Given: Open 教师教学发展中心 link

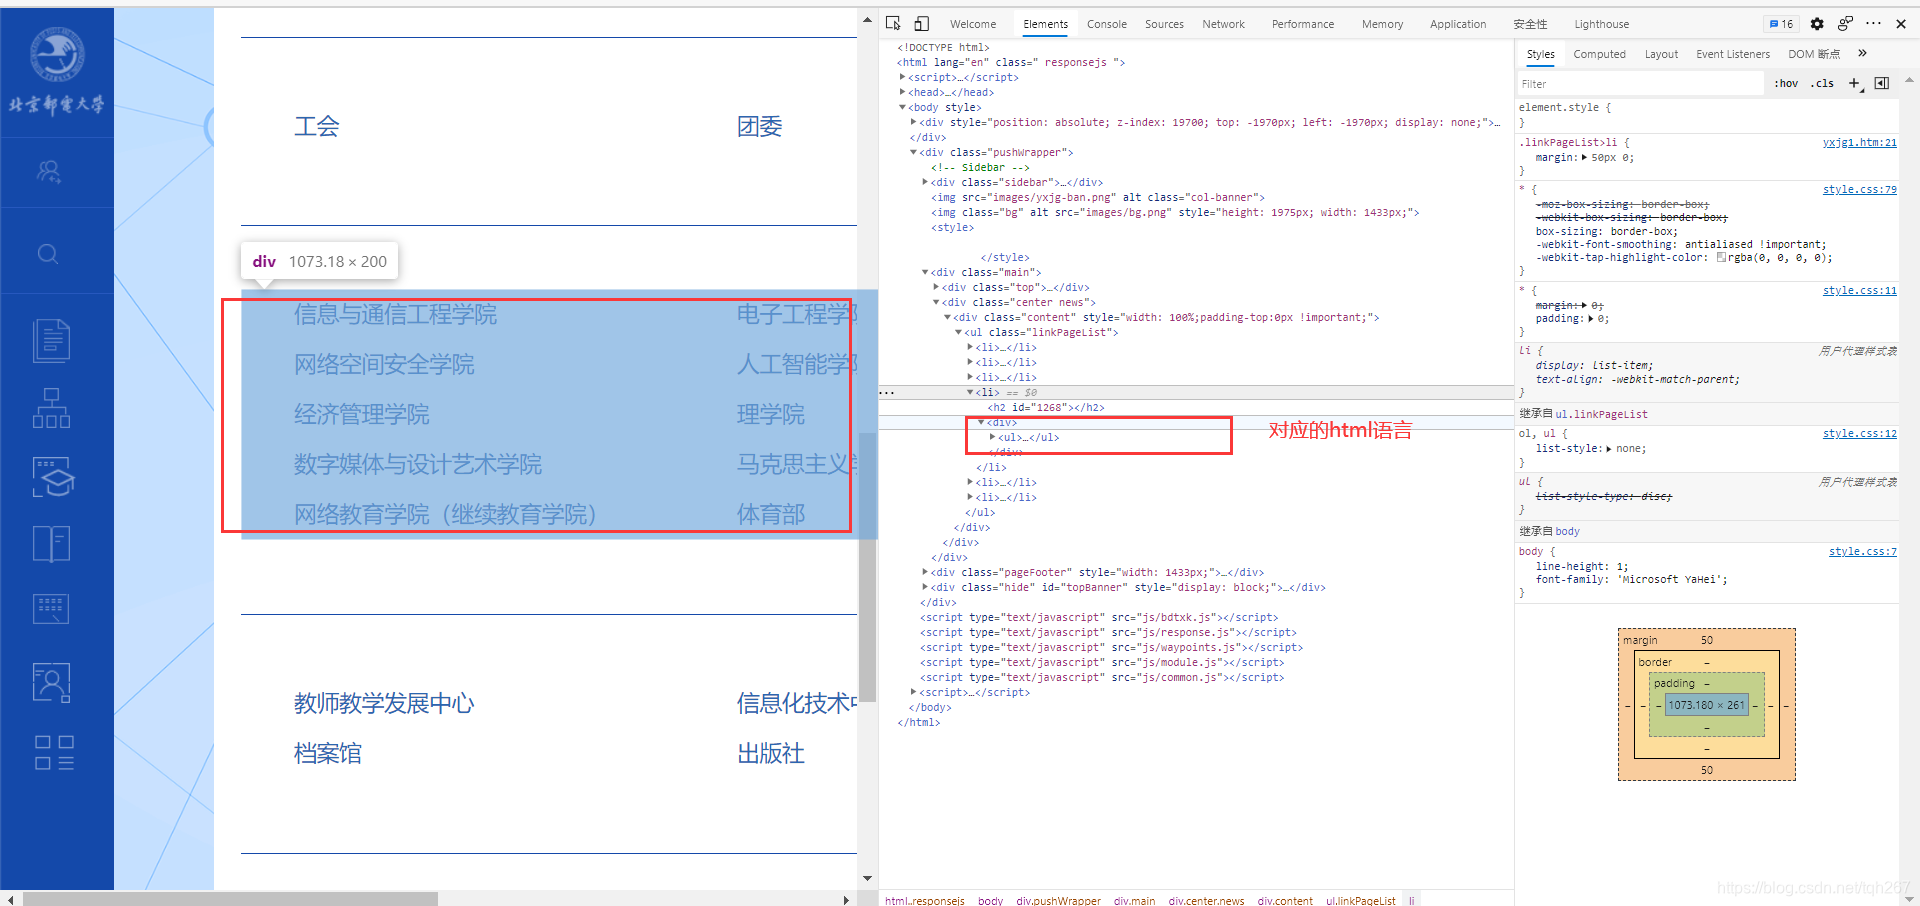Looking at the screenshot, I should coord(384,704).
